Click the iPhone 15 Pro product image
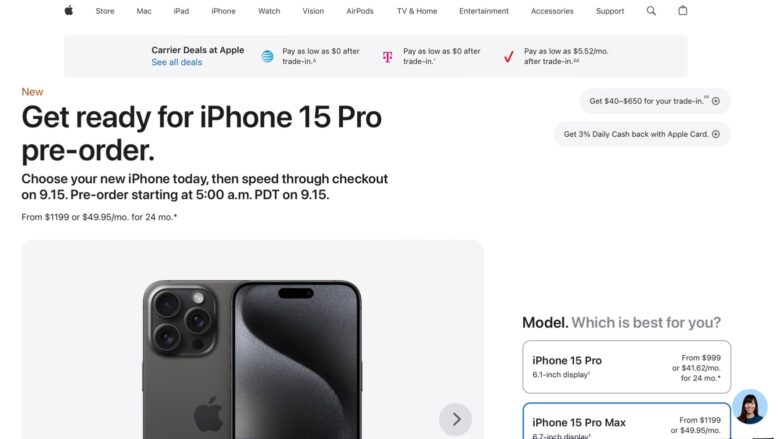The height and width of the screenshot is (439, 780). point(252,359)
